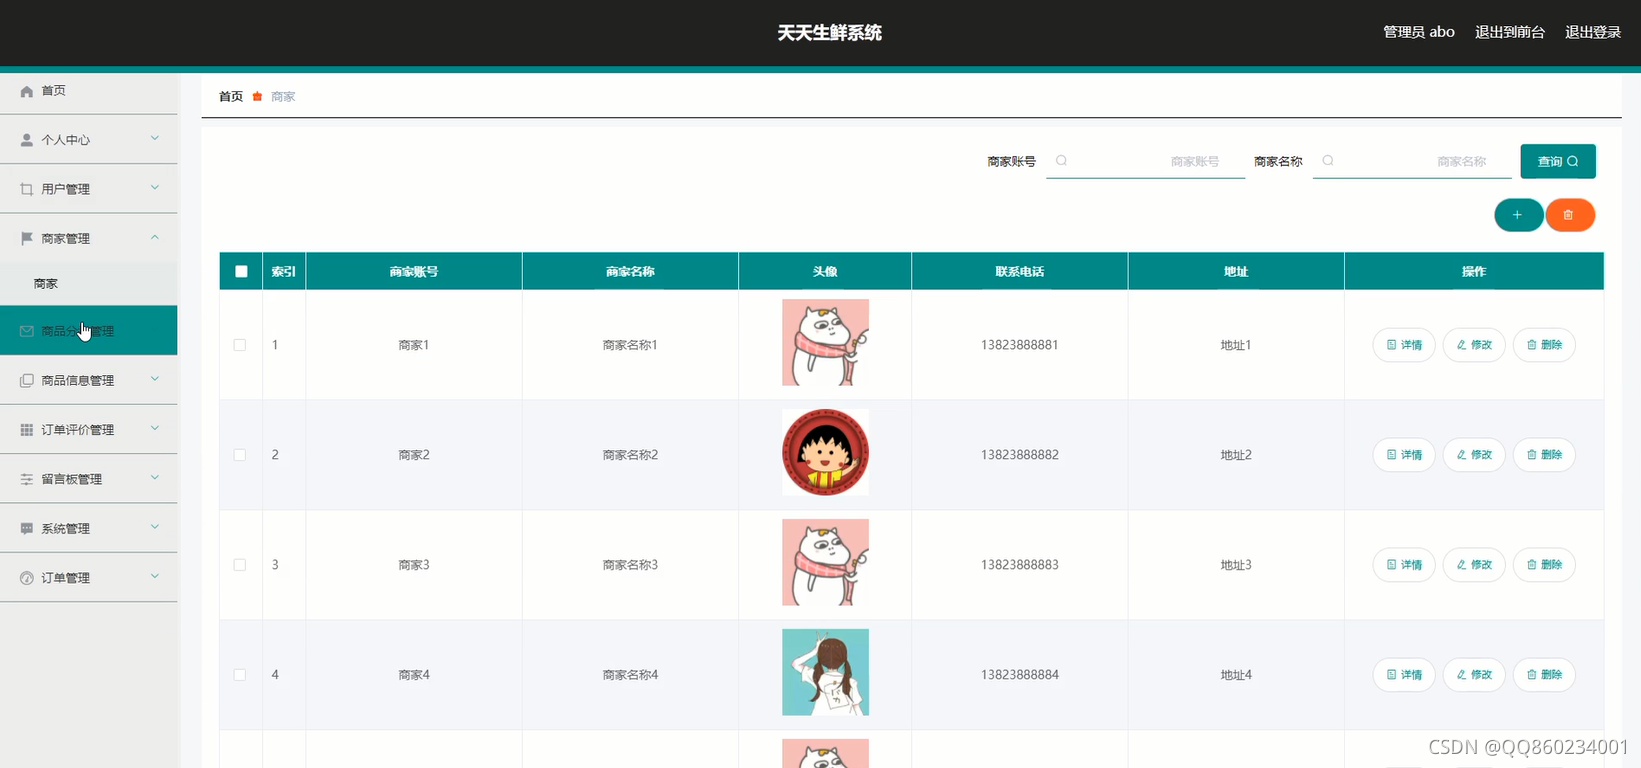Open 详情 for 商家2
Screen dimensions: 1641x768
(x=1404, y=455)
